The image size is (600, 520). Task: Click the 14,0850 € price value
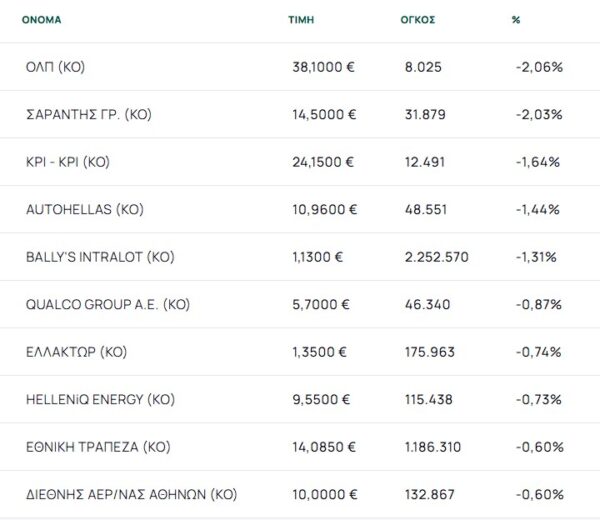click(322, 447)
